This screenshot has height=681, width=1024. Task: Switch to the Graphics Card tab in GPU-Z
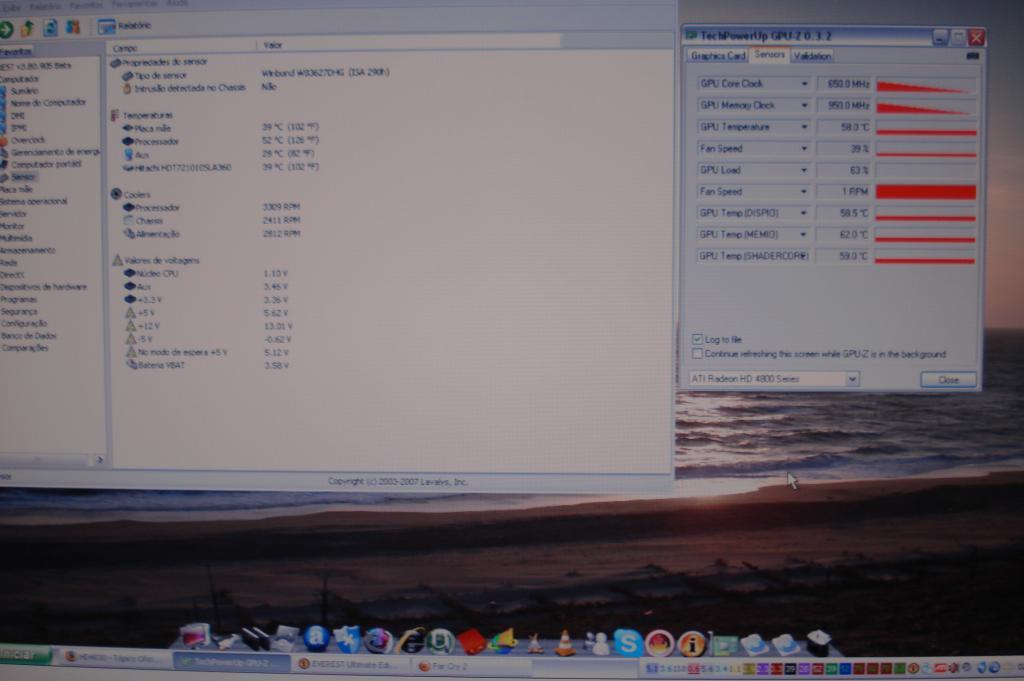click(x=718, y=56)
